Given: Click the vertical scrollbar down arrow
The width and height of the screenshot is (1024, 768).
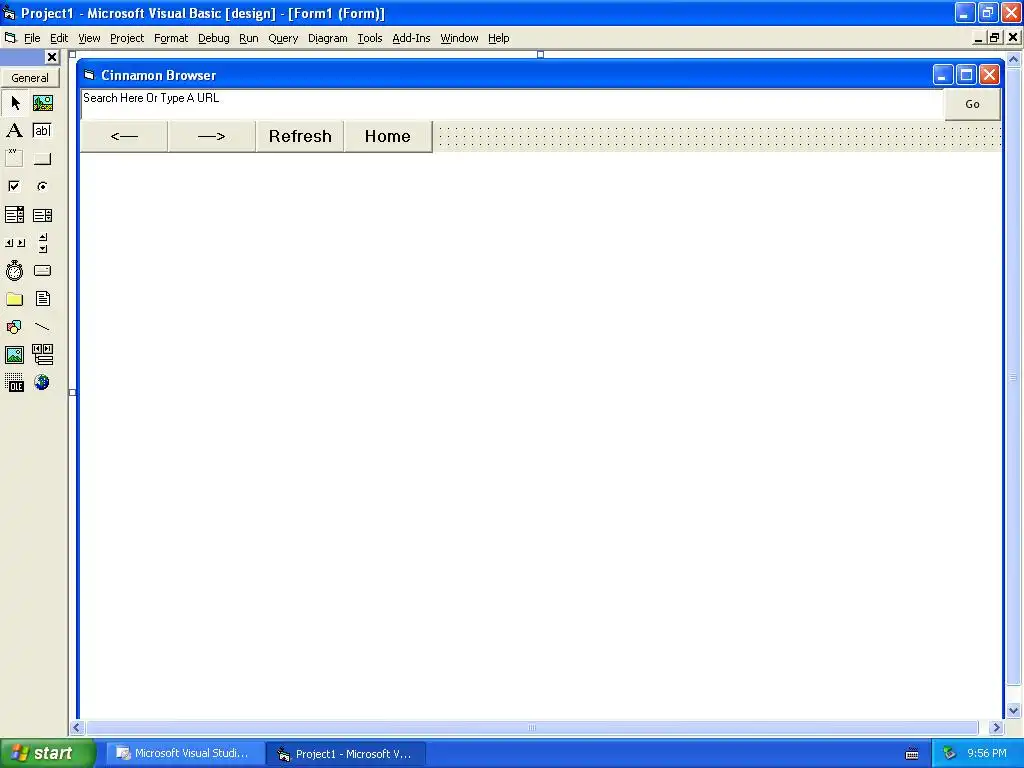Looking at the screenshot, I should 1014,711.
